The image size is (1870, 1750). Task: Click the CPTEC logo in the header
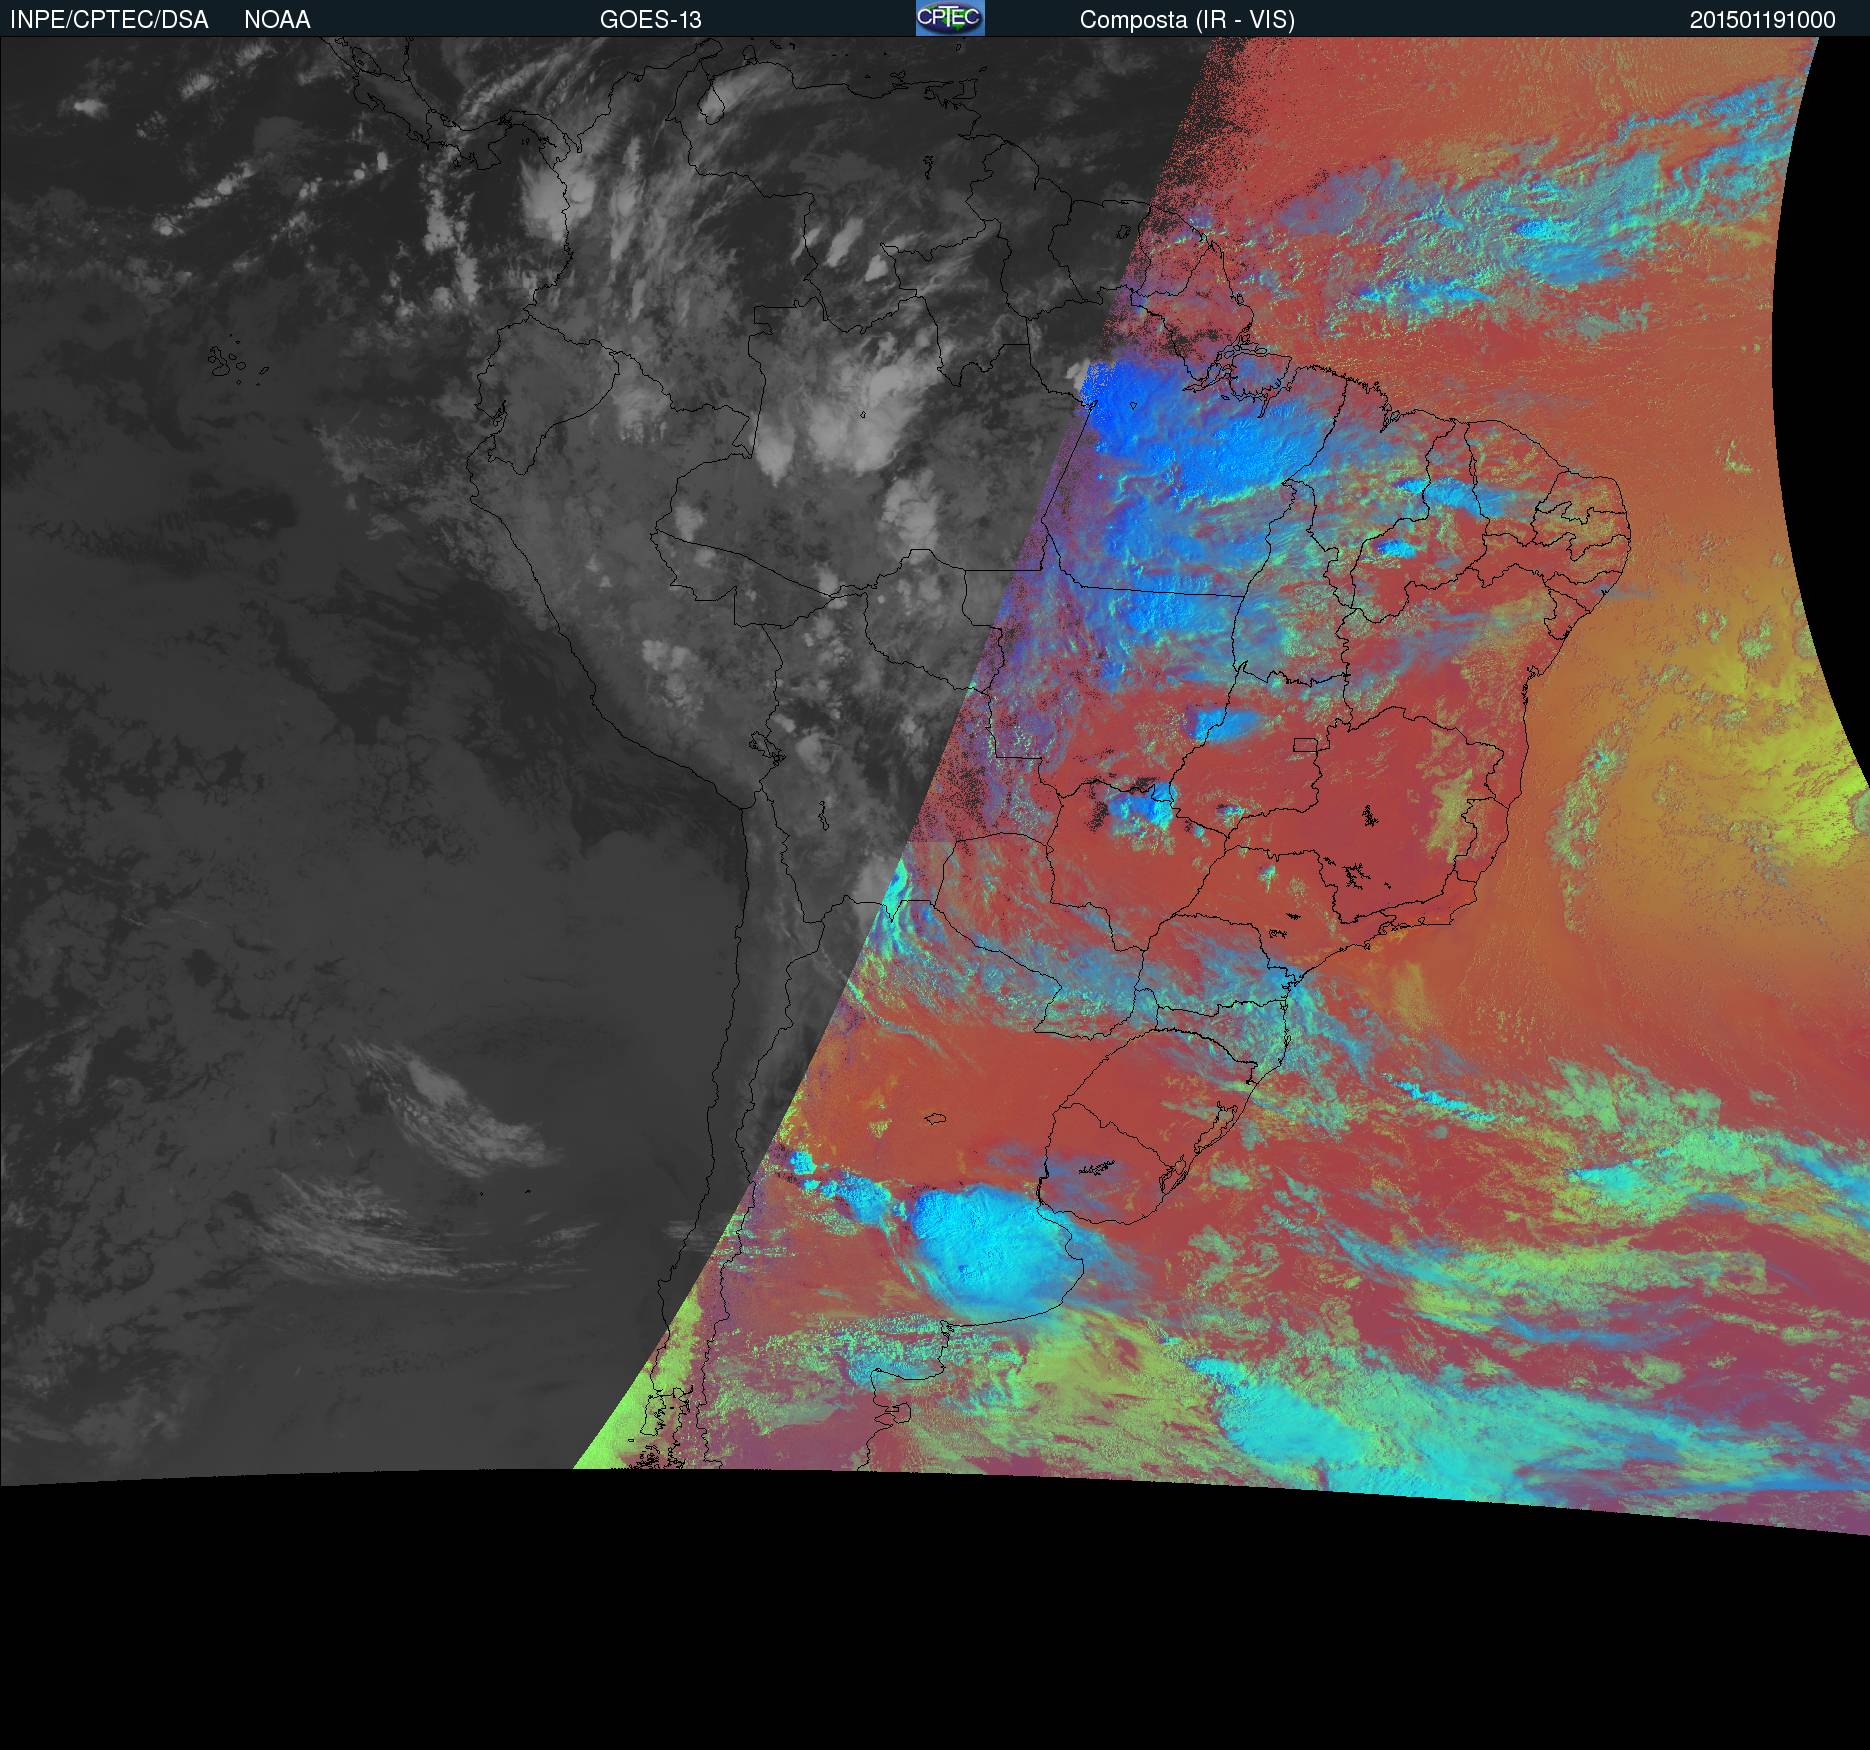pos(950,18)
